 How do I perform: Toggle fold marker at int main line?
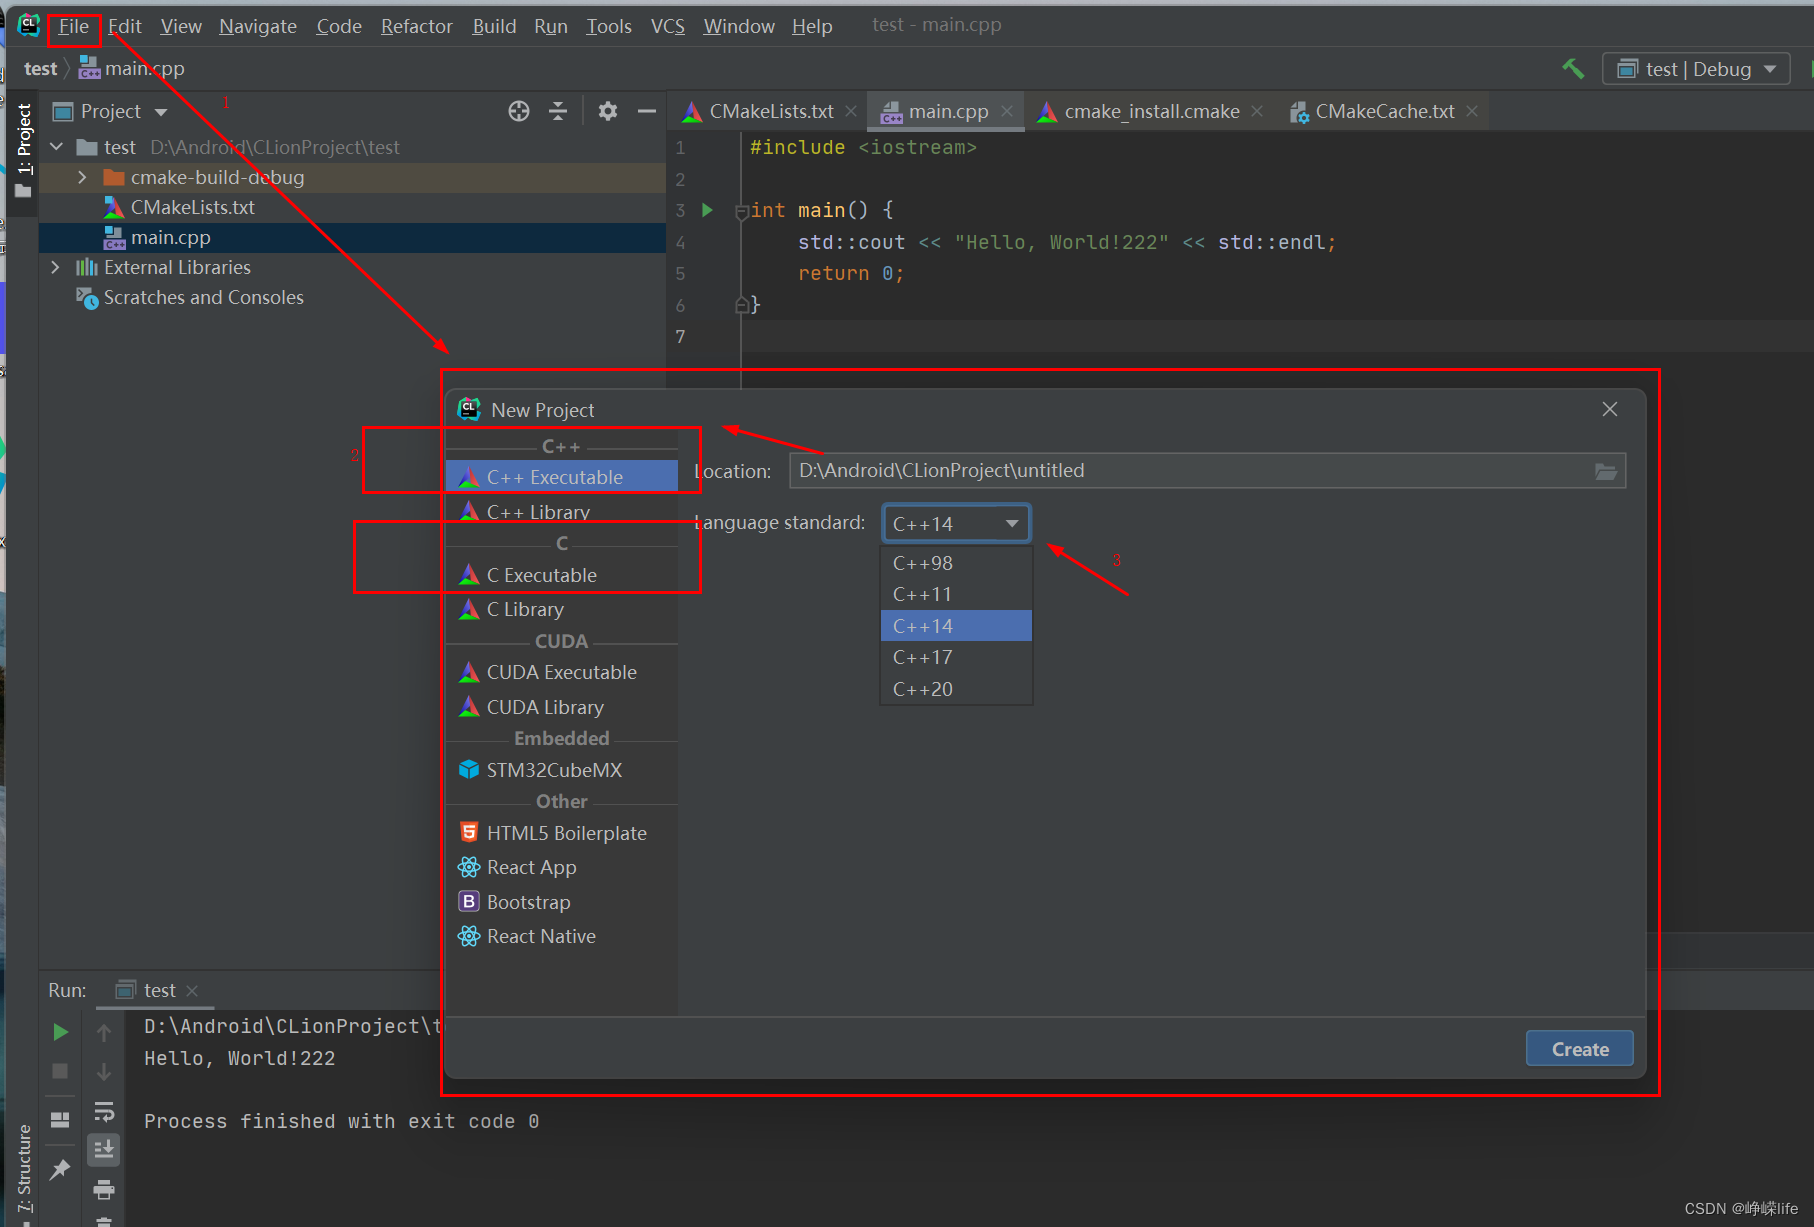[x=741, y=211]
